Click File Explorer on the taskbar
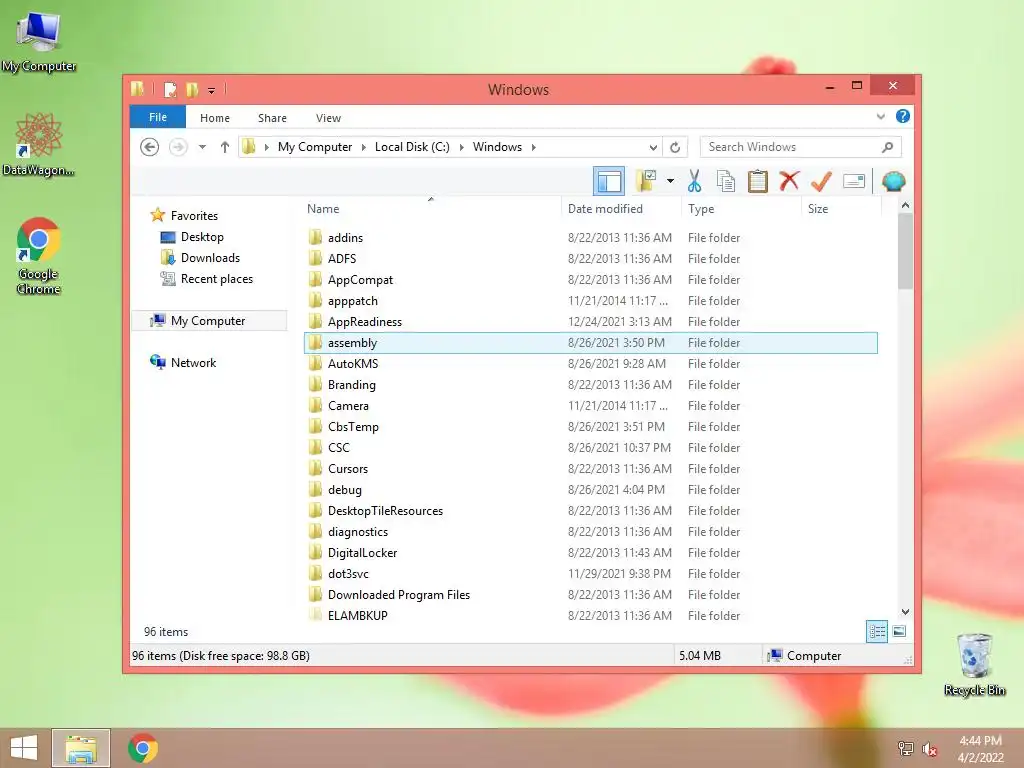1024x768 pixels. point(81,748)
